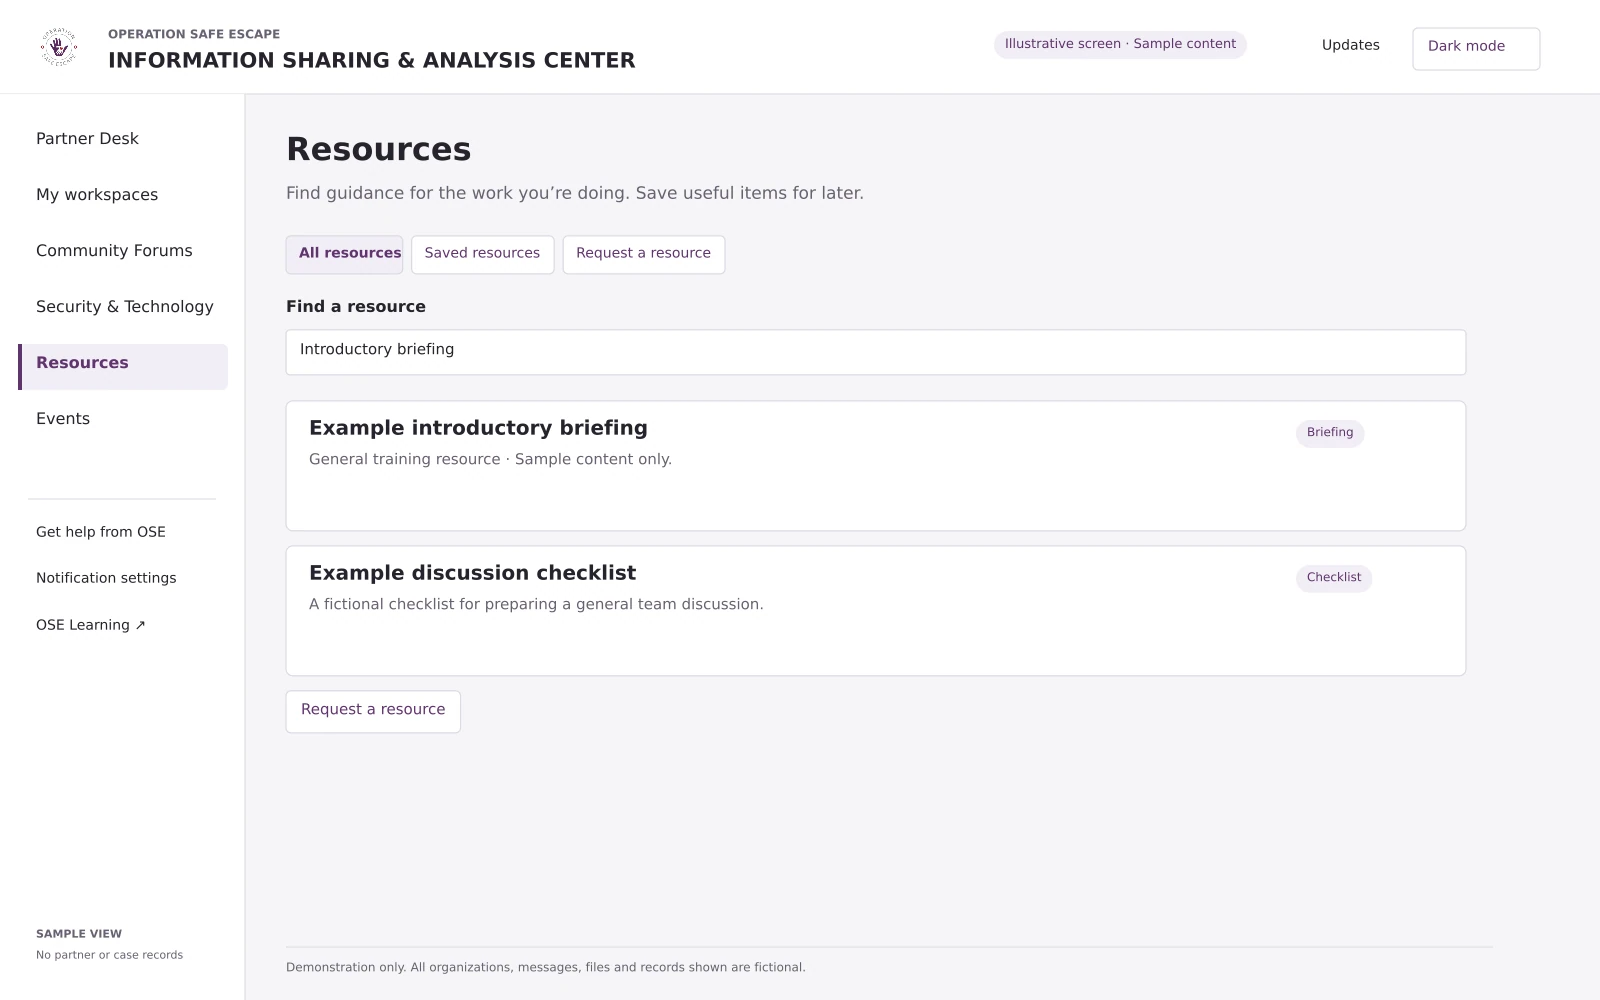Click the Briefing tag badge
This screenshot has height=1000, width=1600.
point(1330,433)
